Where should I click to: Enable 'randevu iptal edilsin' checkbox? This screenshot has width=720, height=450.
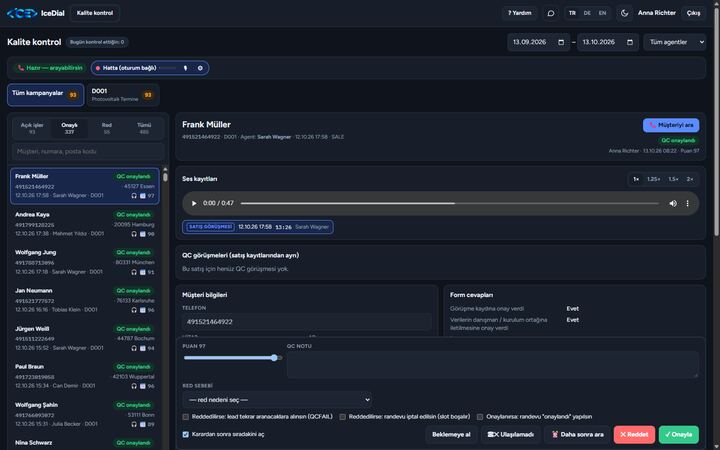tap(343, 417)
